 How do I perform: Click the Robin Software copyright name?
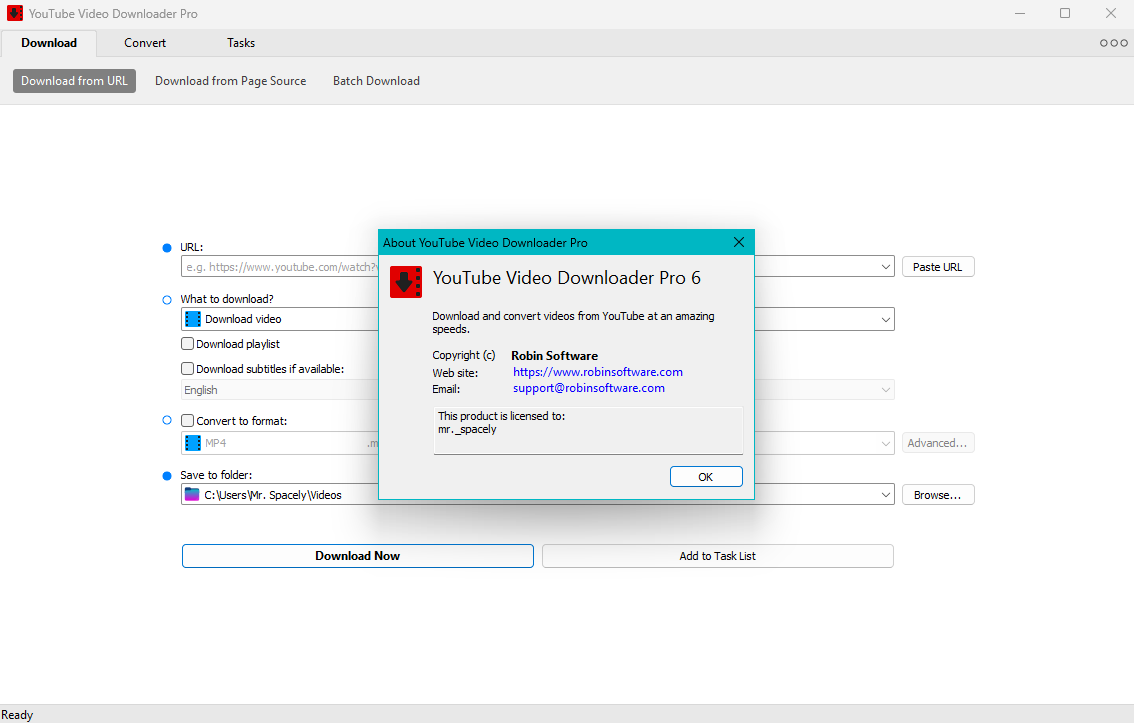click(555, 356)
